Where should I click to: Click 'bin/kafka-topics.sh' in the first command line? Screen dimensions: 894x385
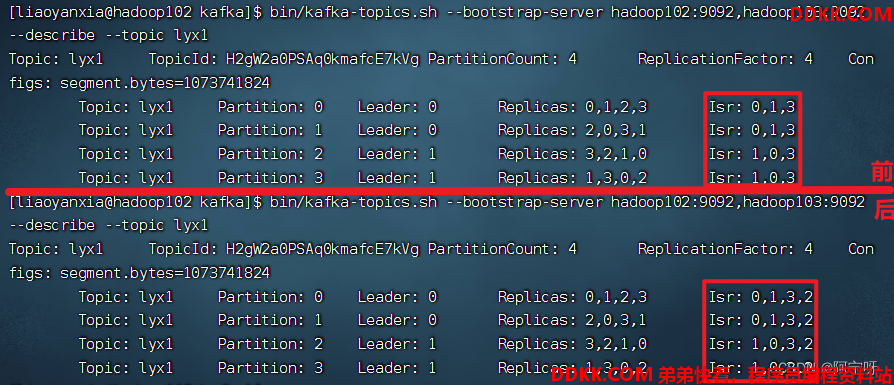(353, 12)
